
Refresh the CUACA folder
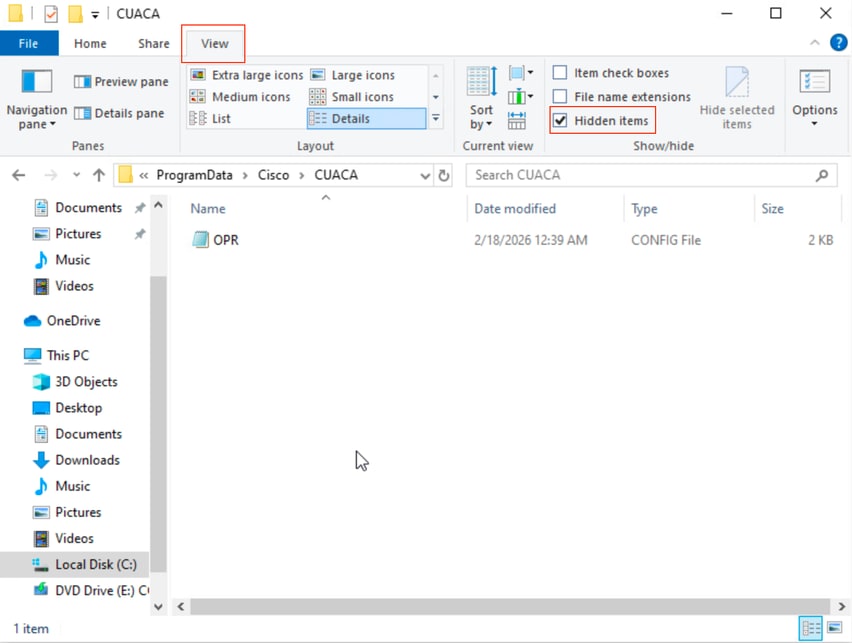point(446,175)
